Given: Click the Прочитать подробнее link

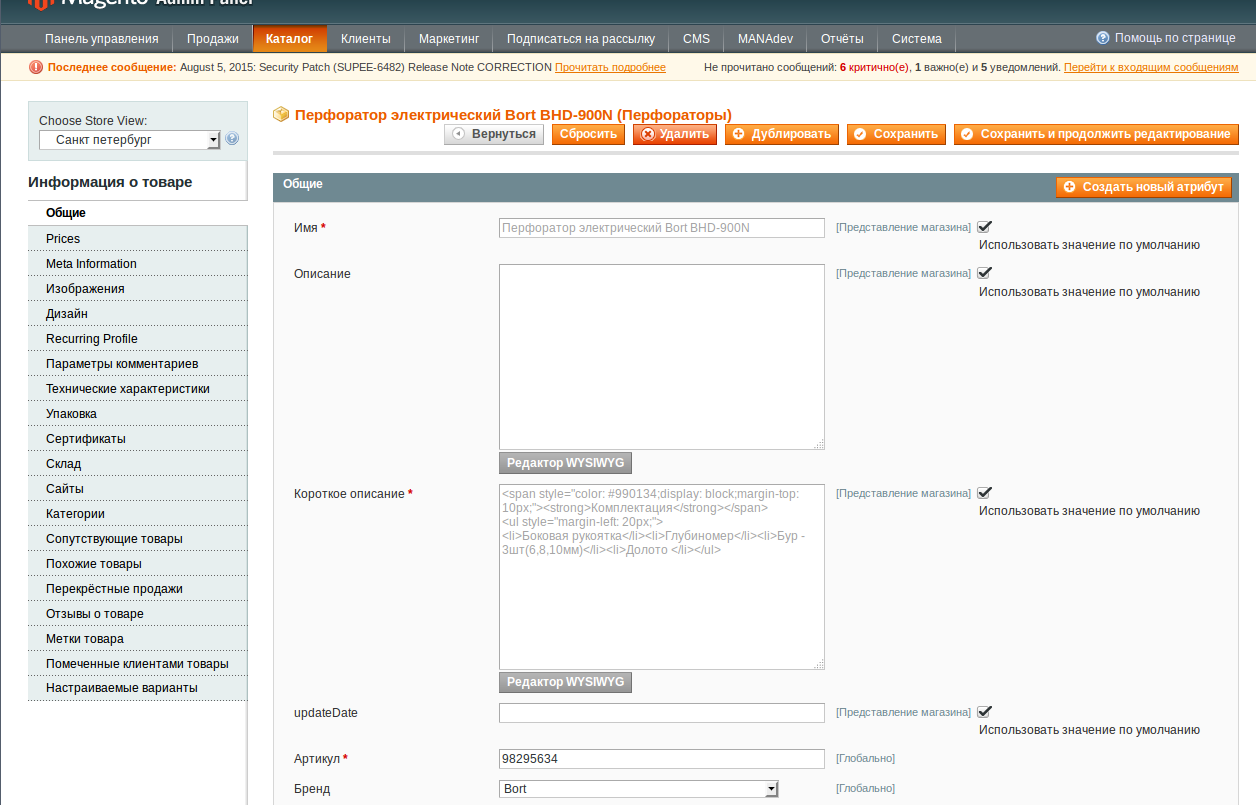Looking at the screenshot, I should click(610, 67).
